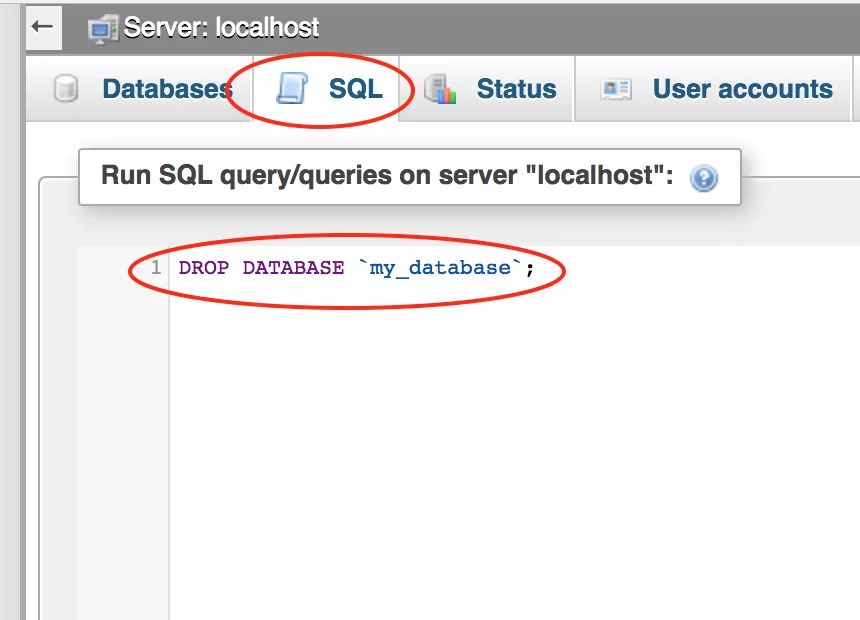Click the semicolon ending the SQL statement
The image size is (860, 620).
(x=531, y=267)
